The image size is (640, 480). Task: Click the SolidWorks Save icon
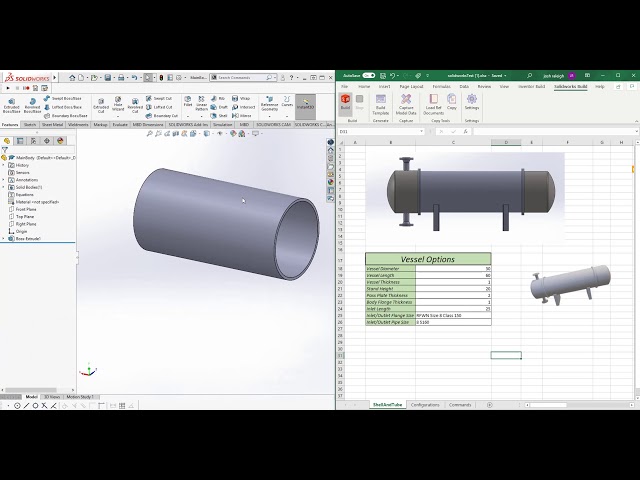tap(108, 77)
